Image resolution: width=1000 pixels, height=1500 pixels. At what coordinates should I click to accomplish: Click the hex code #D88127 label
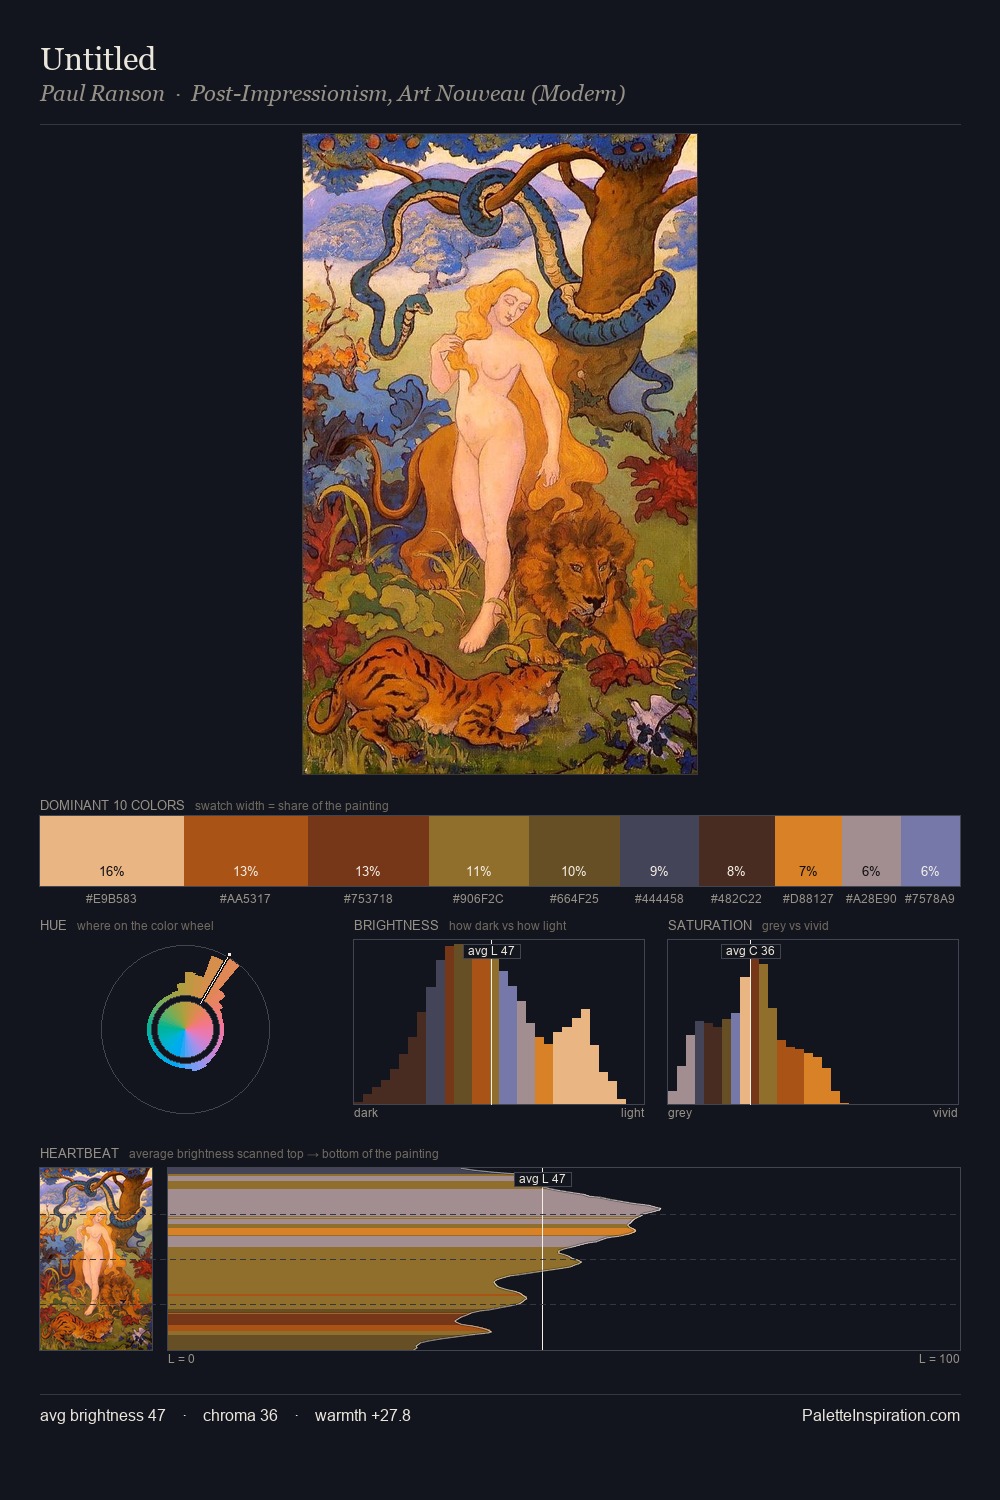tap(808, 899)
